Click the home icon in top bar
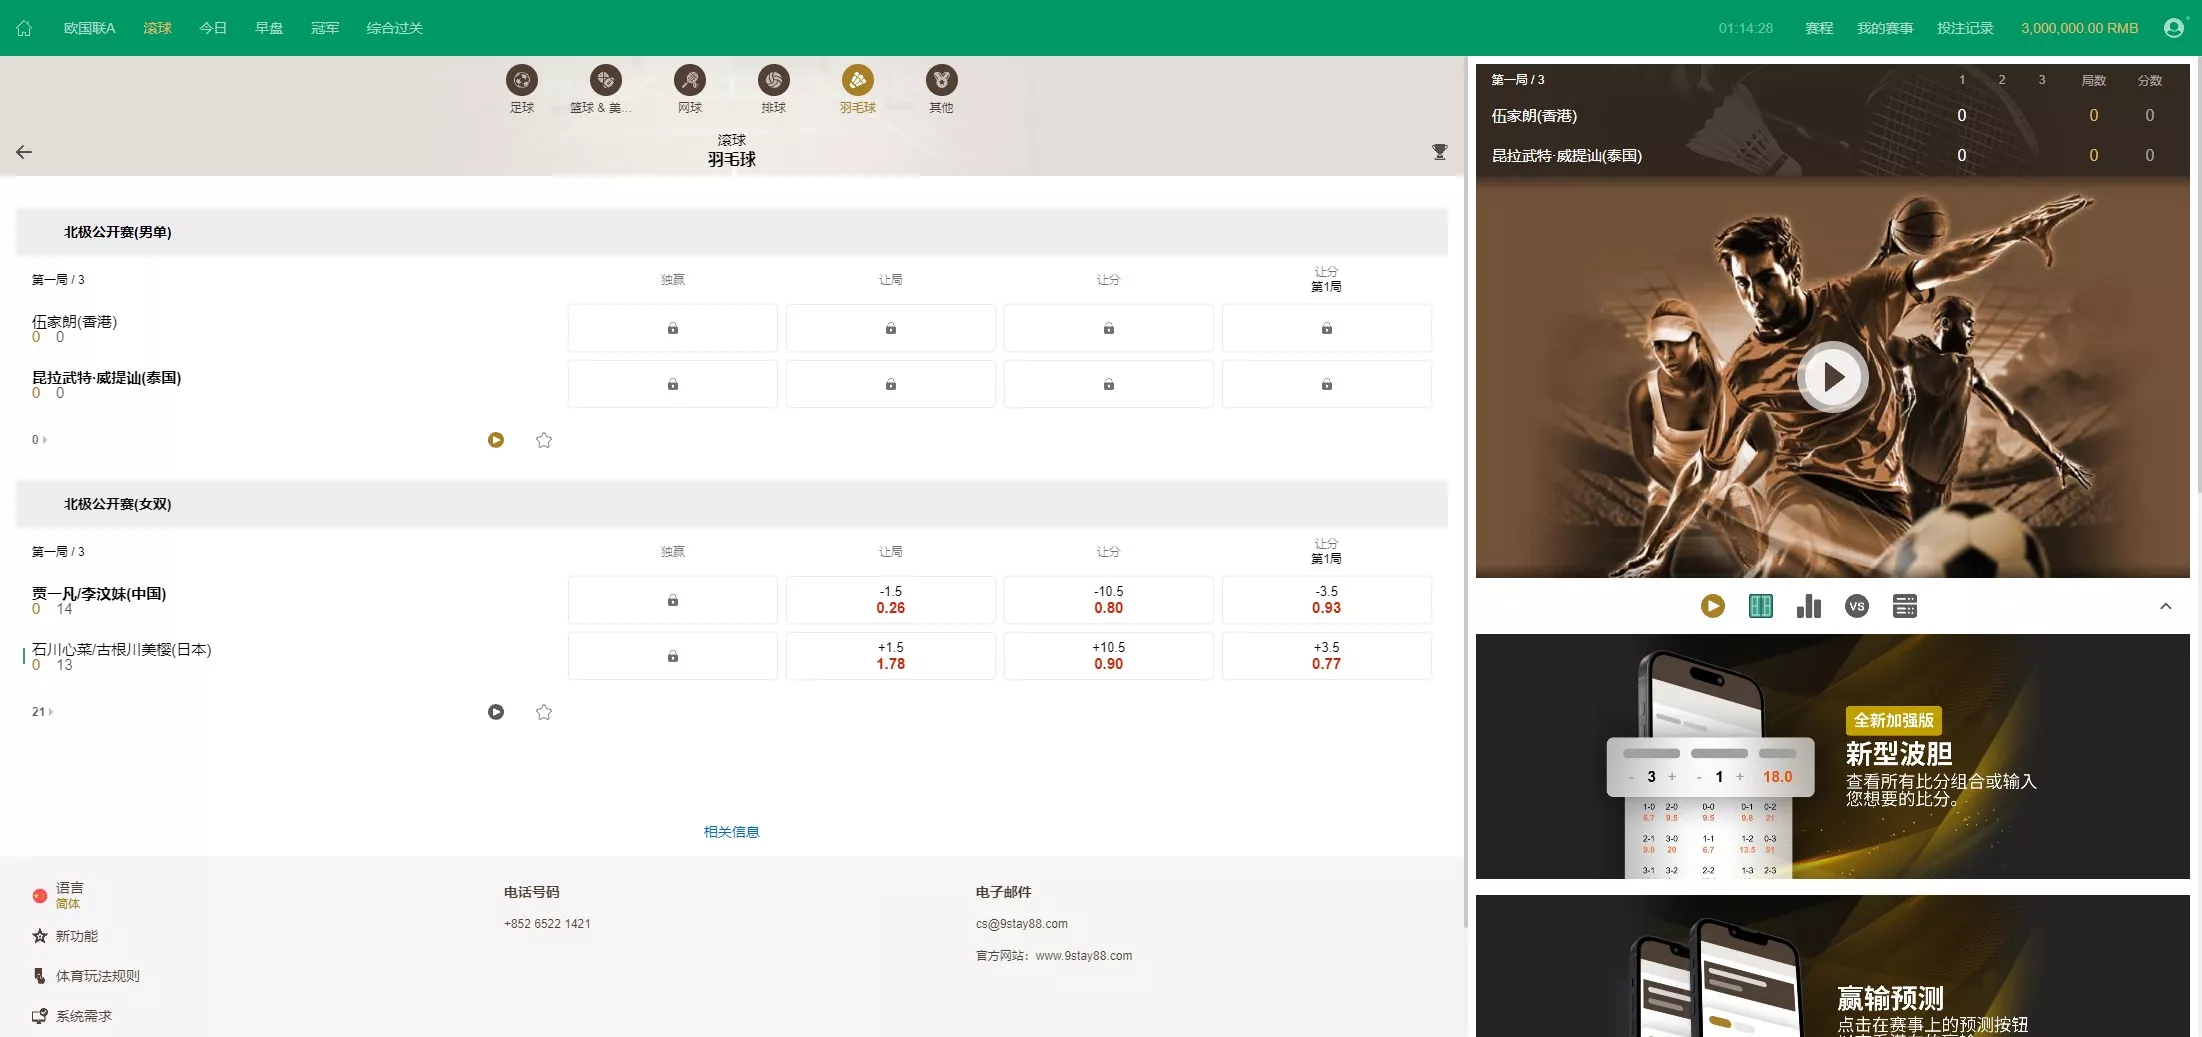The image size is (2202, 1037). [24, 28]
